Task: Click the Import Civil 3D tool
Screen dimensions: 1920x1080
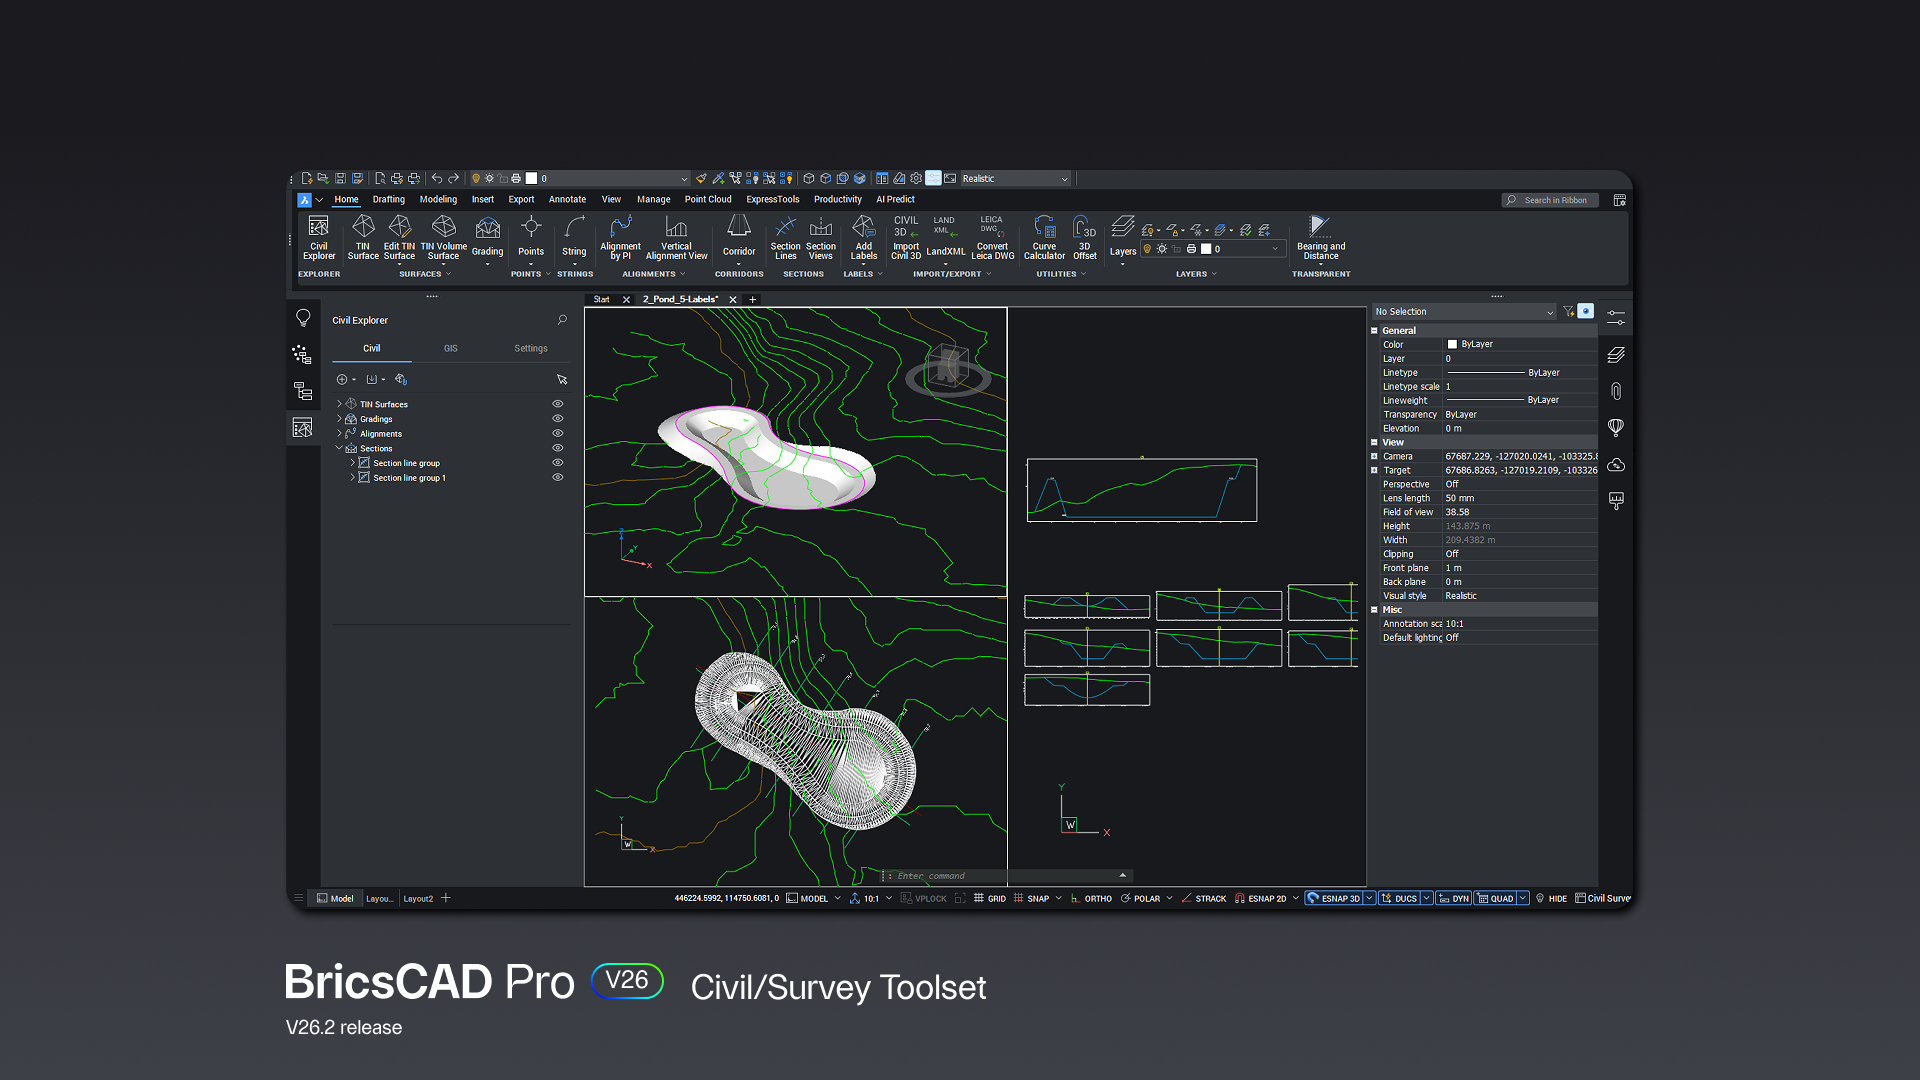Action: tap(905, 240)
